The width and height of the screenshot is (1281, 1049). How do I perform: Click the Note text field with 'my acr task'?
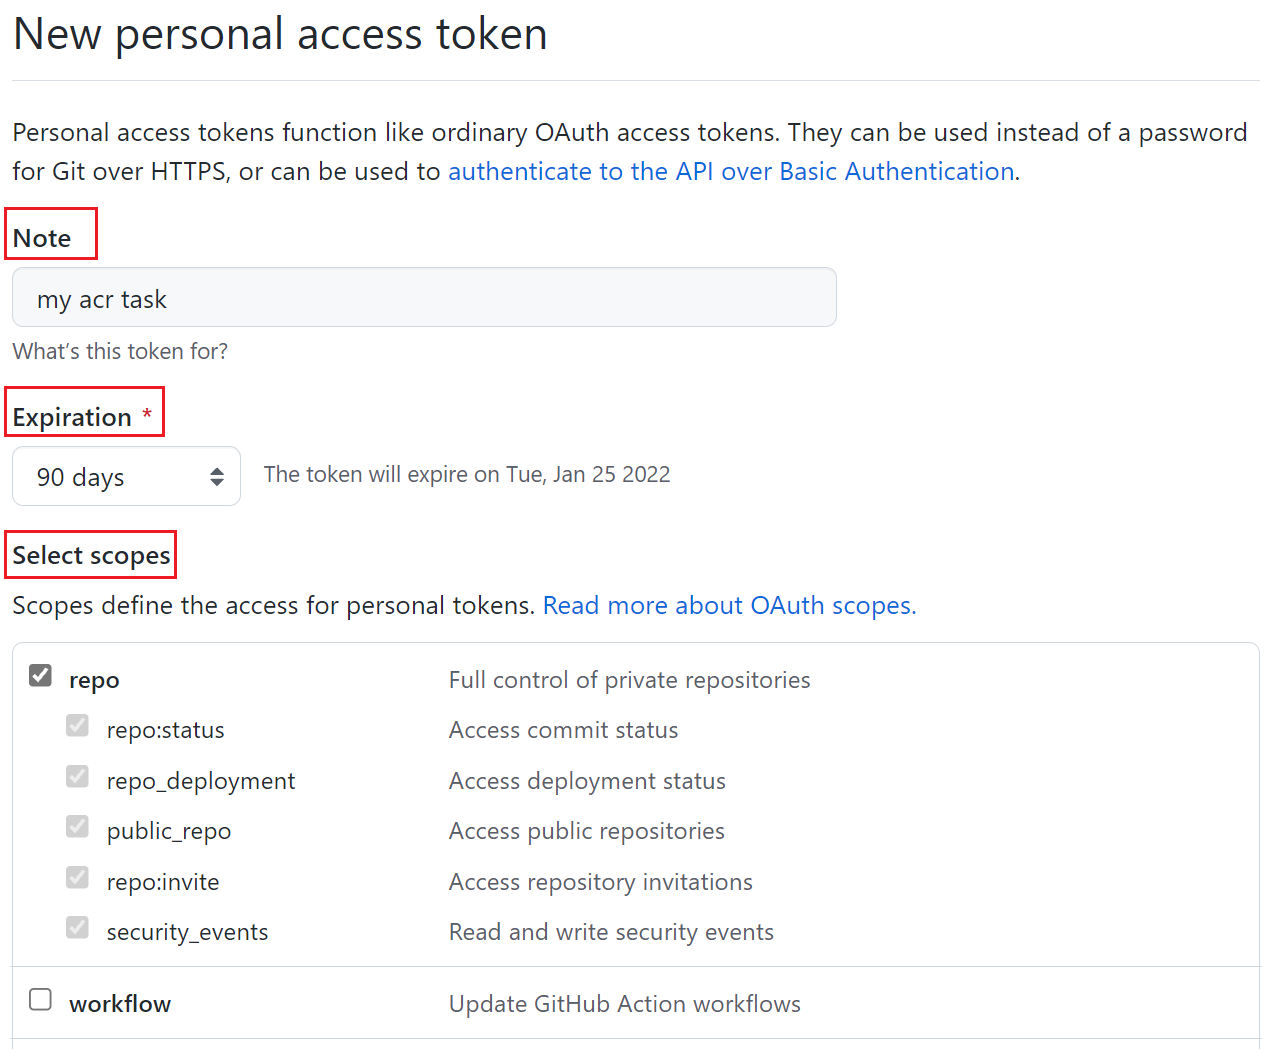pyautogui.click(x=424, y=298)
